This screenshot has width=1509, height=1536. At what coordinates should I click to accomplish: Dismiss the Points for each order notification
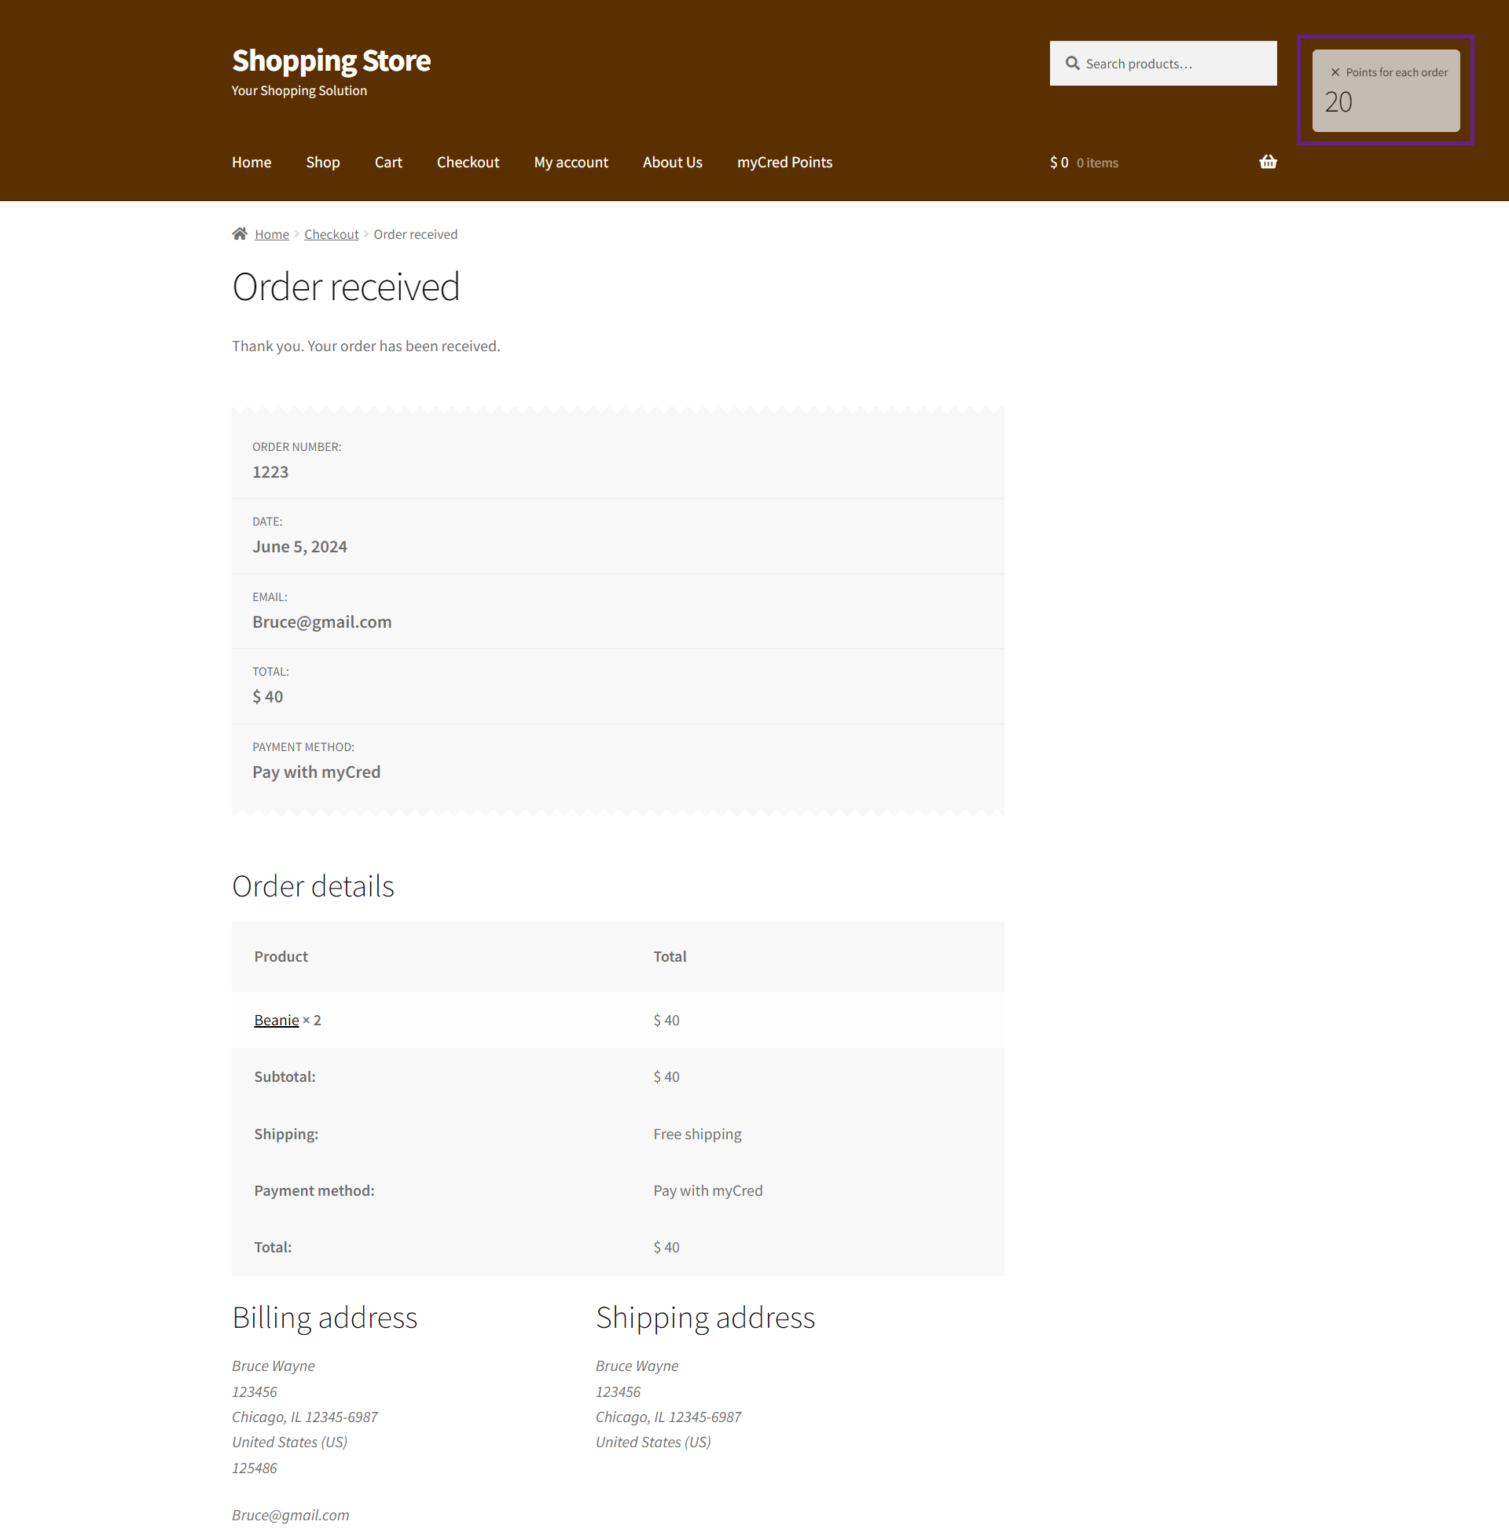1335,71
